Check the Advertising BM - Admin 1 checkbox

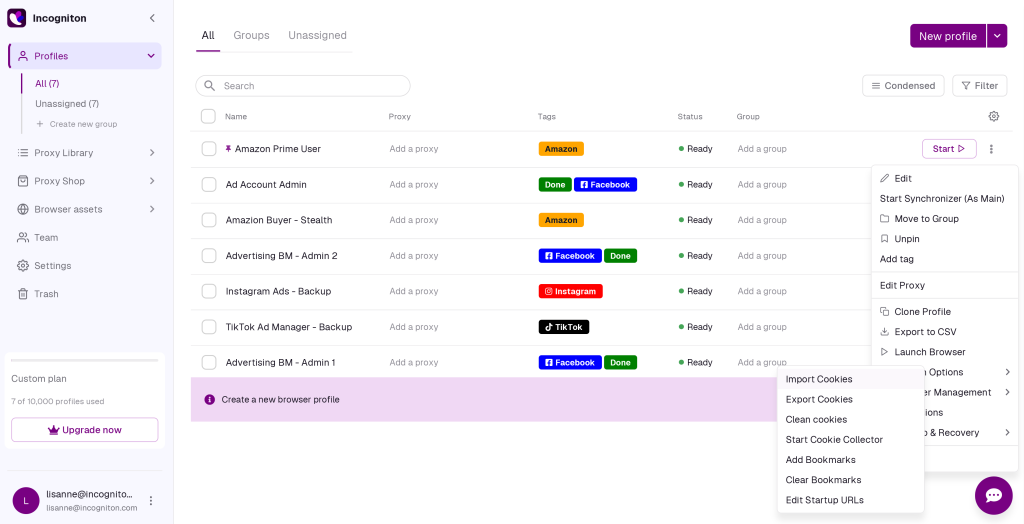tap(209, 363)
